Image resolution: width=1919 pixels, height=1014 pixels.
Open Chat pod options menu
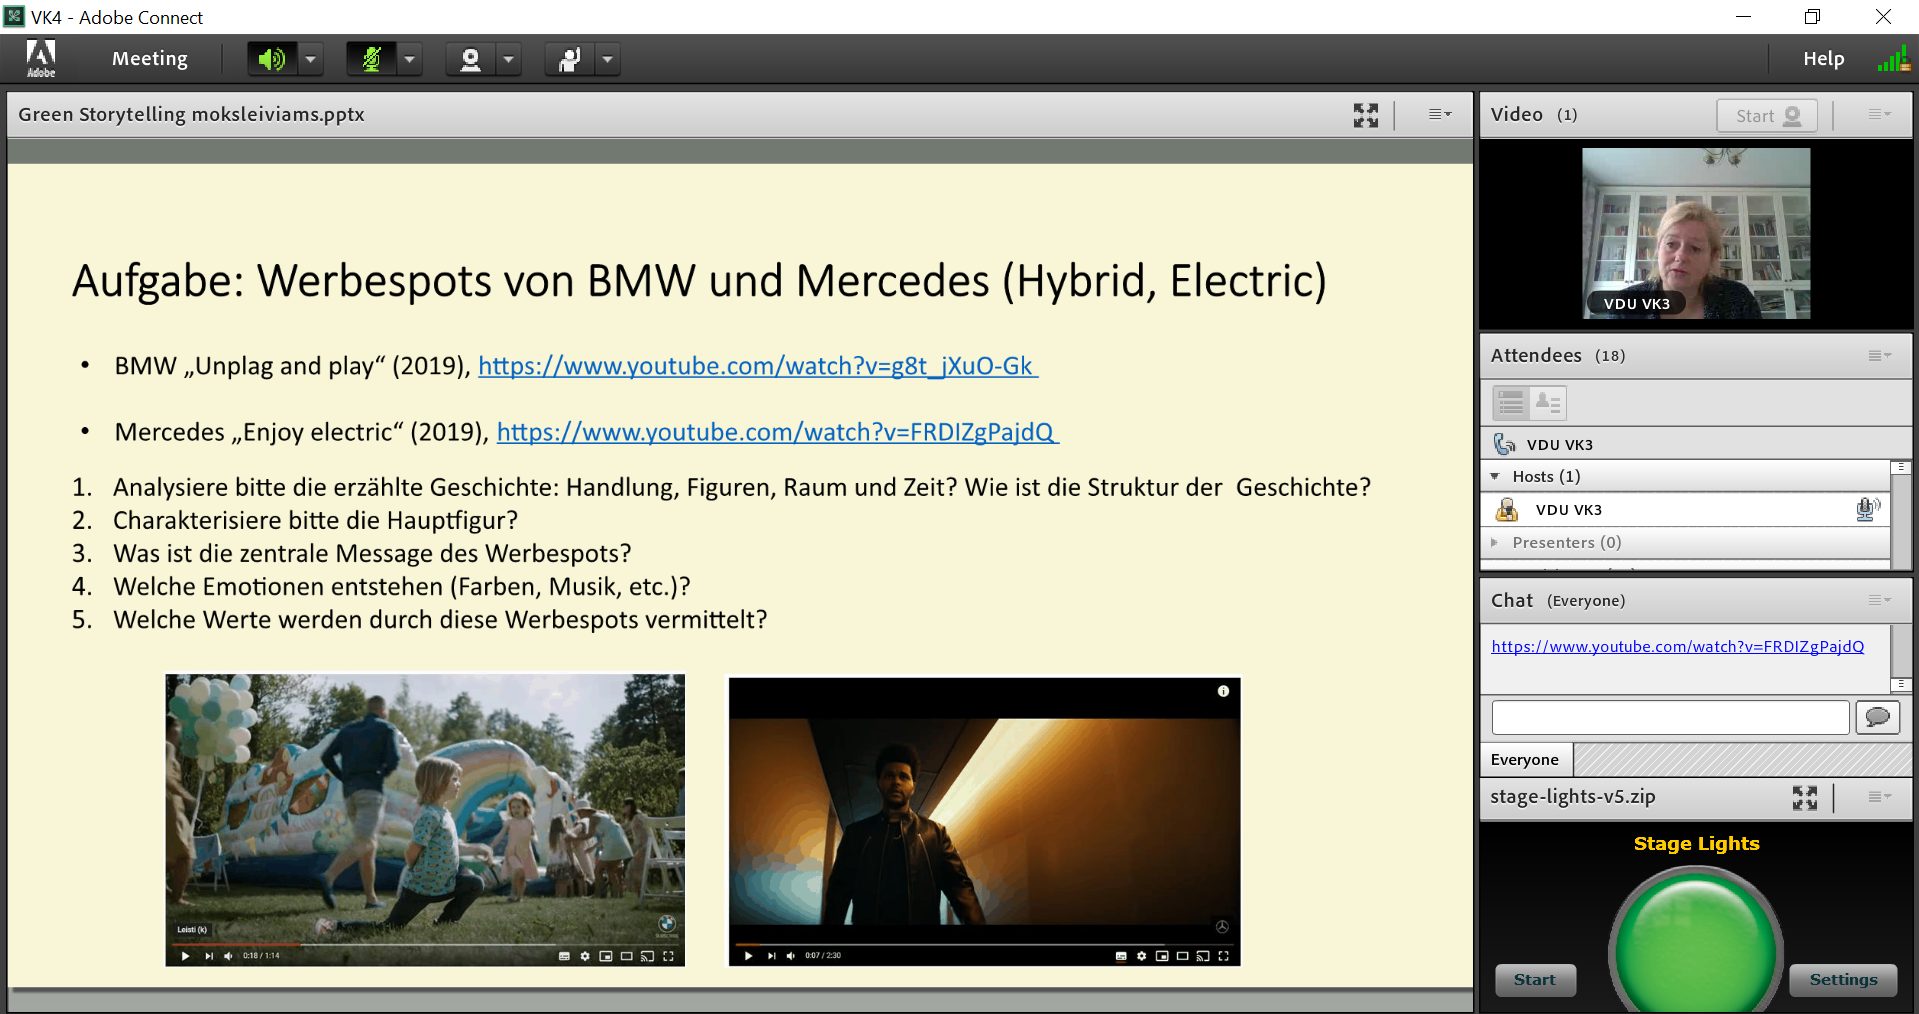[x=1879, y=600]
